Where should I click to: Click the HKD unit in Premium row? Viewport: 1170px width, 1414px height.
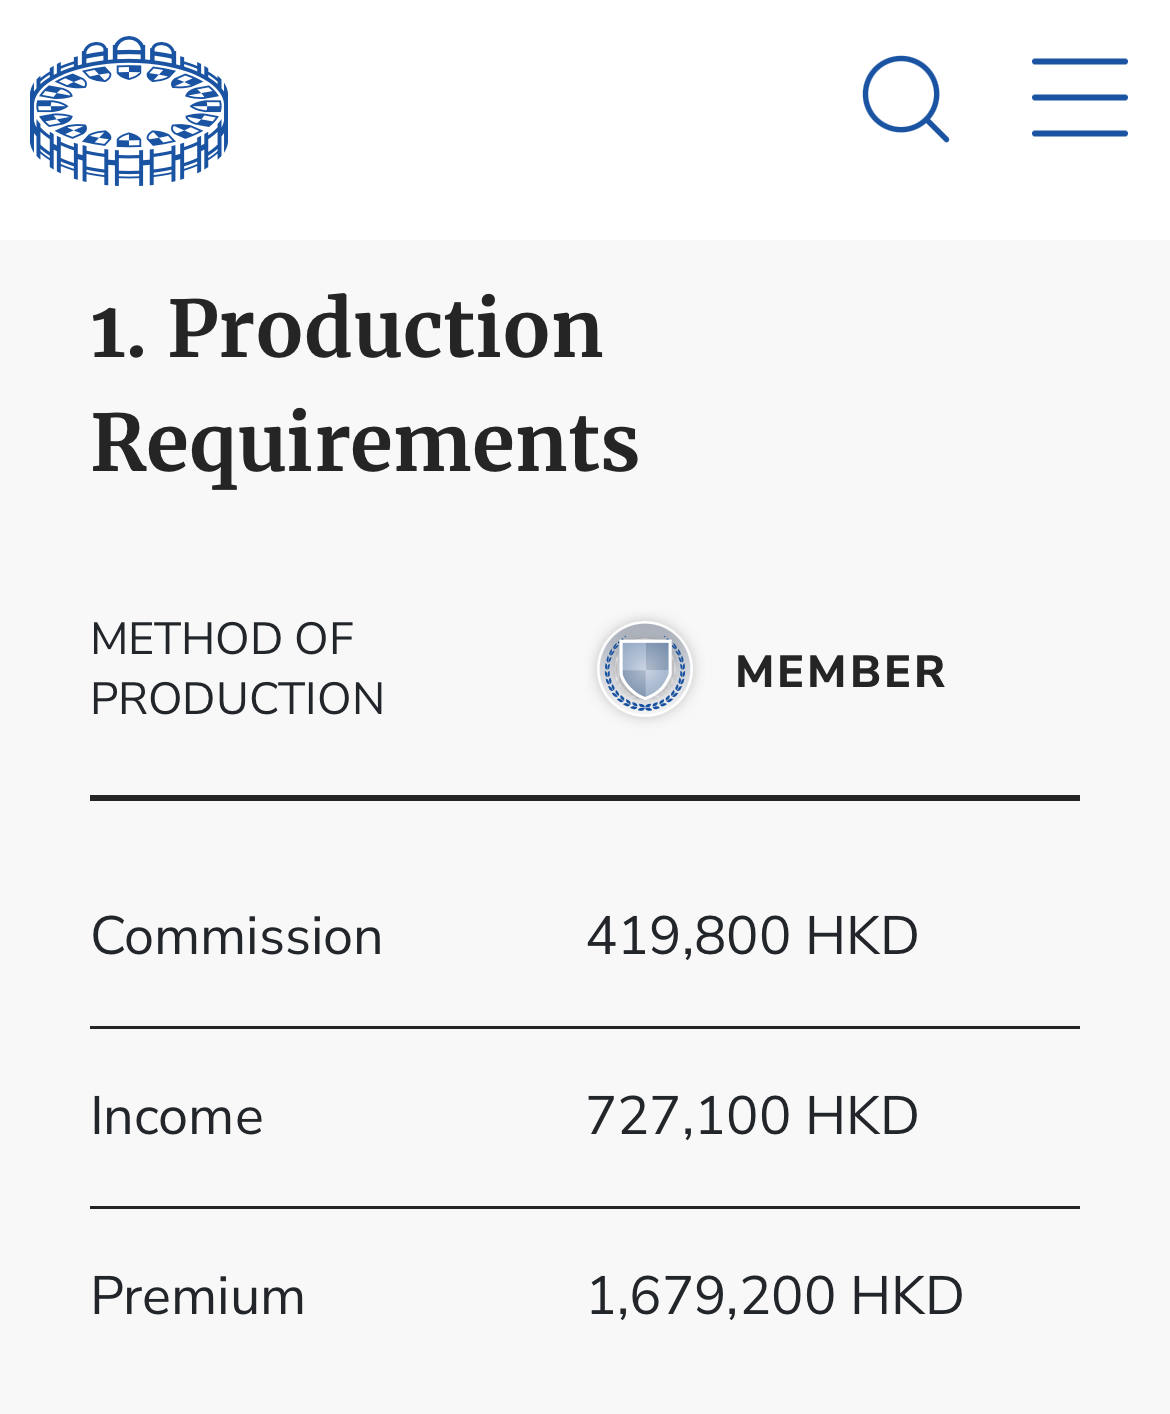pos(907,1297)
